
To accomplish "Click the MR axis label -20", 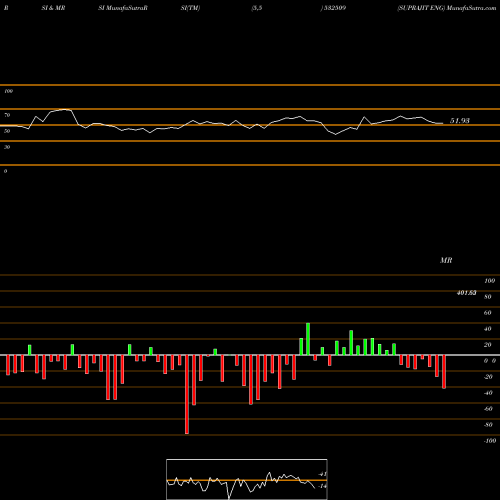I will (488, 377).
